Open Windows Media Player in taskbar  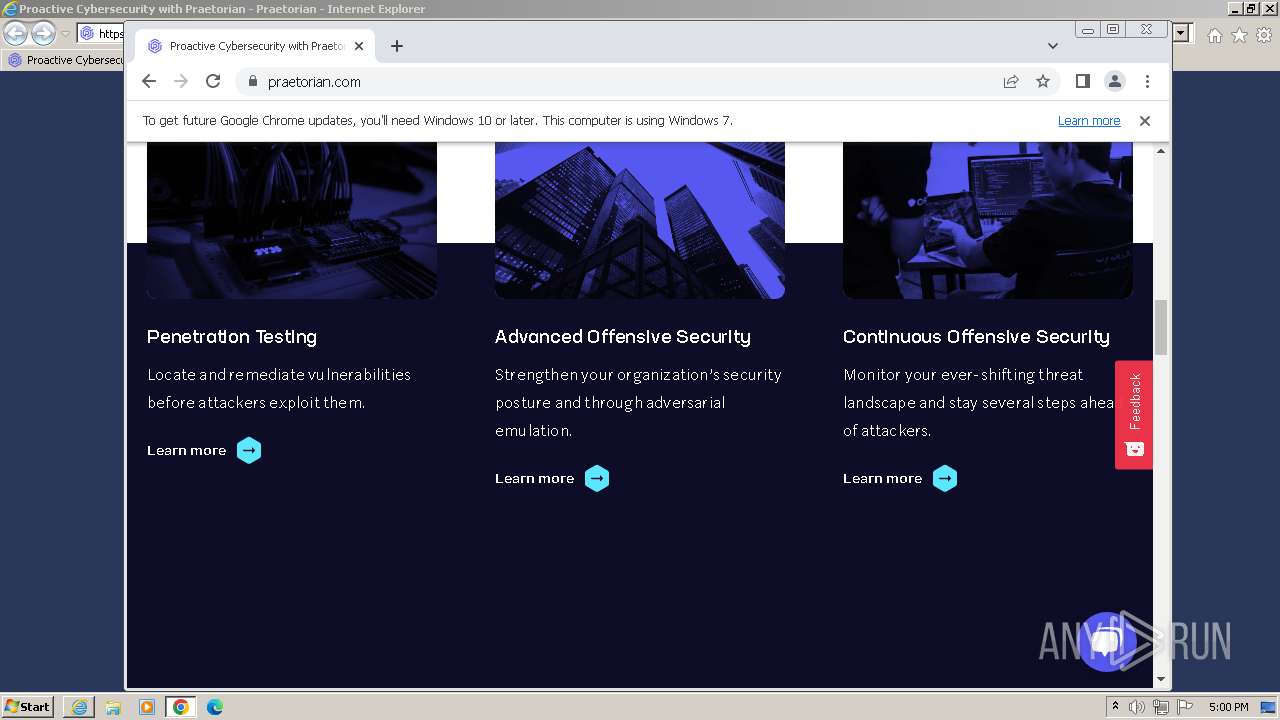coord(147,707)
